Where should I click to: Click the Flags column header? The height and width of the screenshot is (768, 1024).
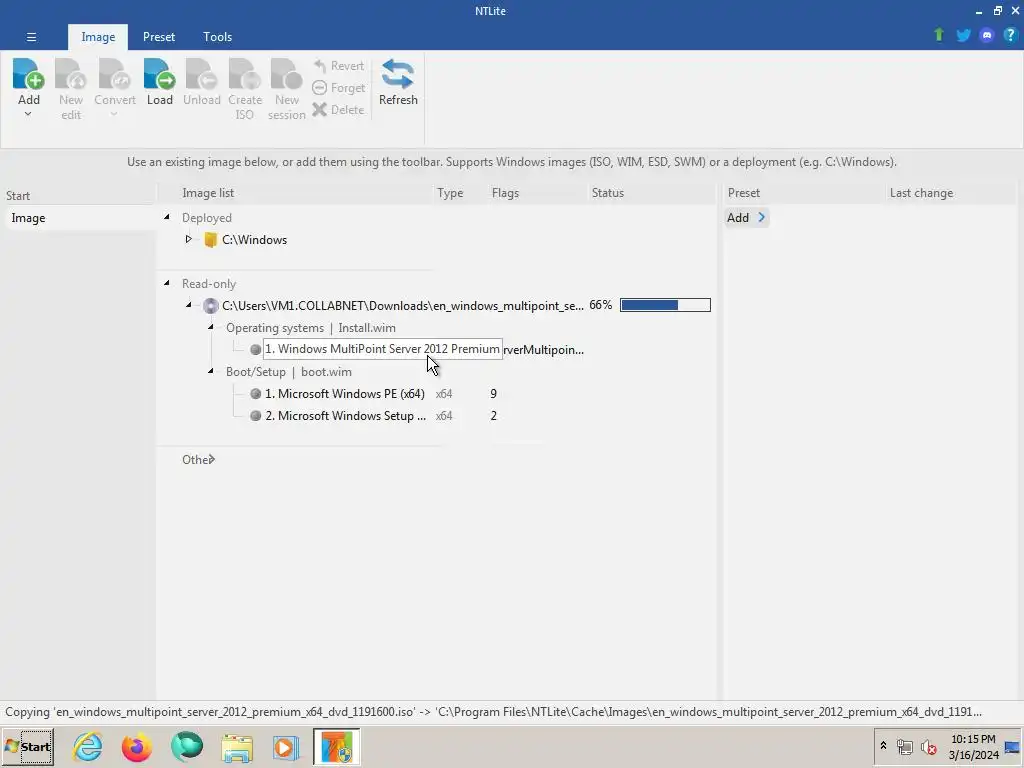click(x=505, y=193)
